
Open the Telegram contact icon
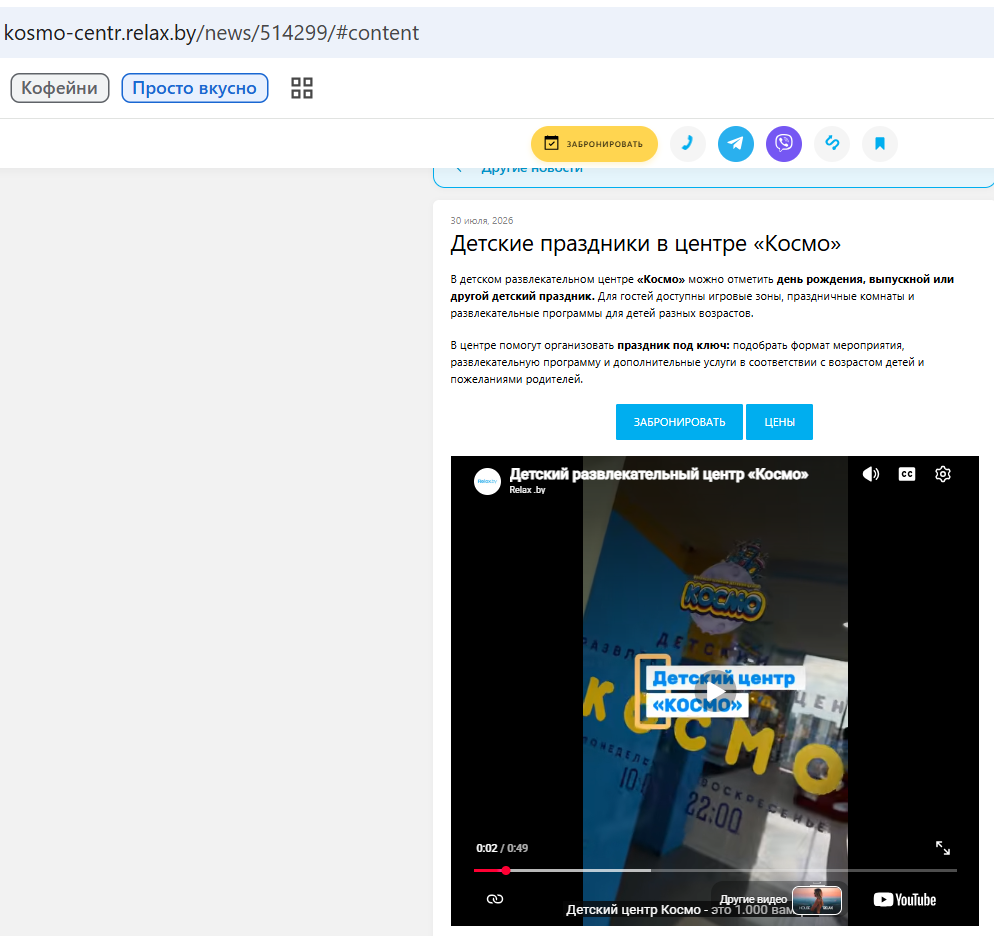(735, 144)
